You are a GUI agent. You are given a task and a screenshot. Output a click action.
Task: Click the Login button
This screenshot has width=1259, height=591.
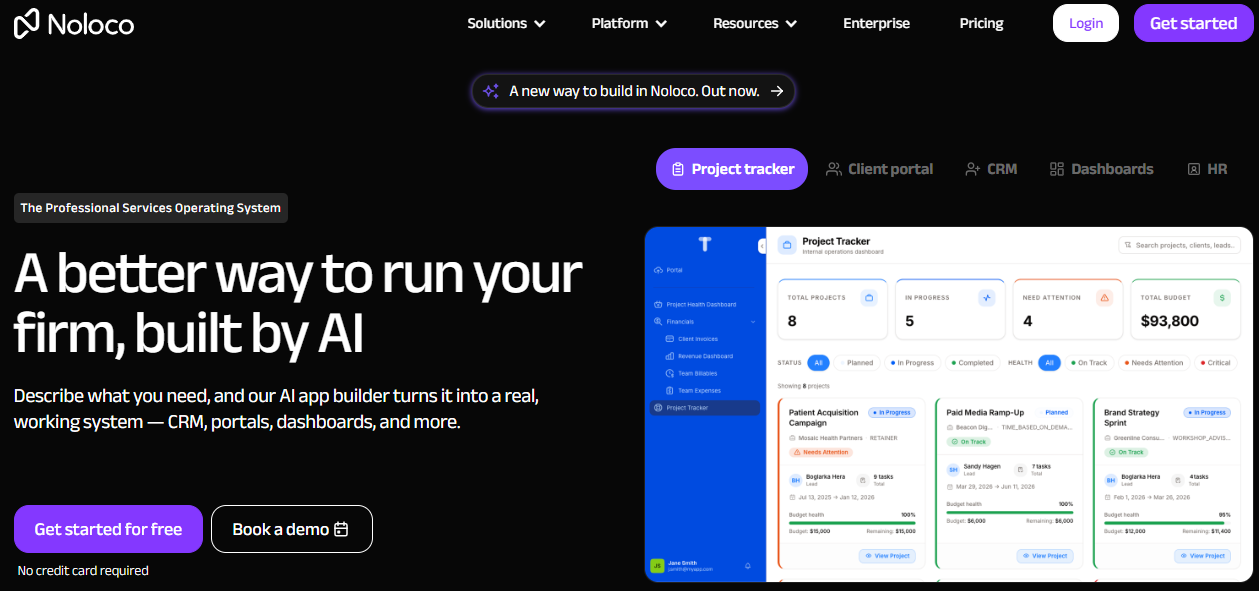tap(1086, 23)
